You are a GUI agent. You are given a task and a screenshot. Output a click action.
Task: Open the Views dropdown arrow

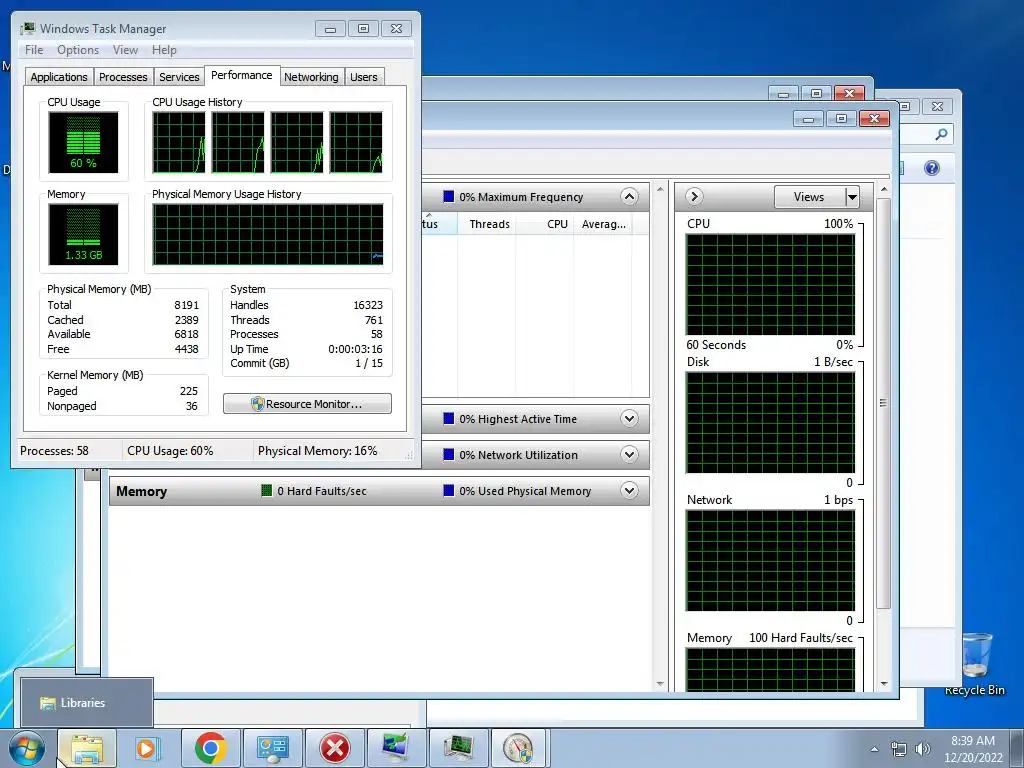pos(852,197)
